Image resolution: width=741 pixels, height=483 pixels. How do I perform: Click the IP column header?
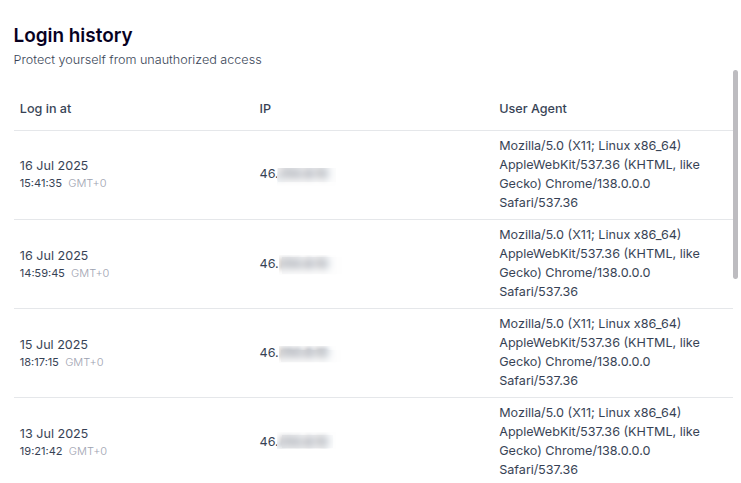(x=265, y=109)
